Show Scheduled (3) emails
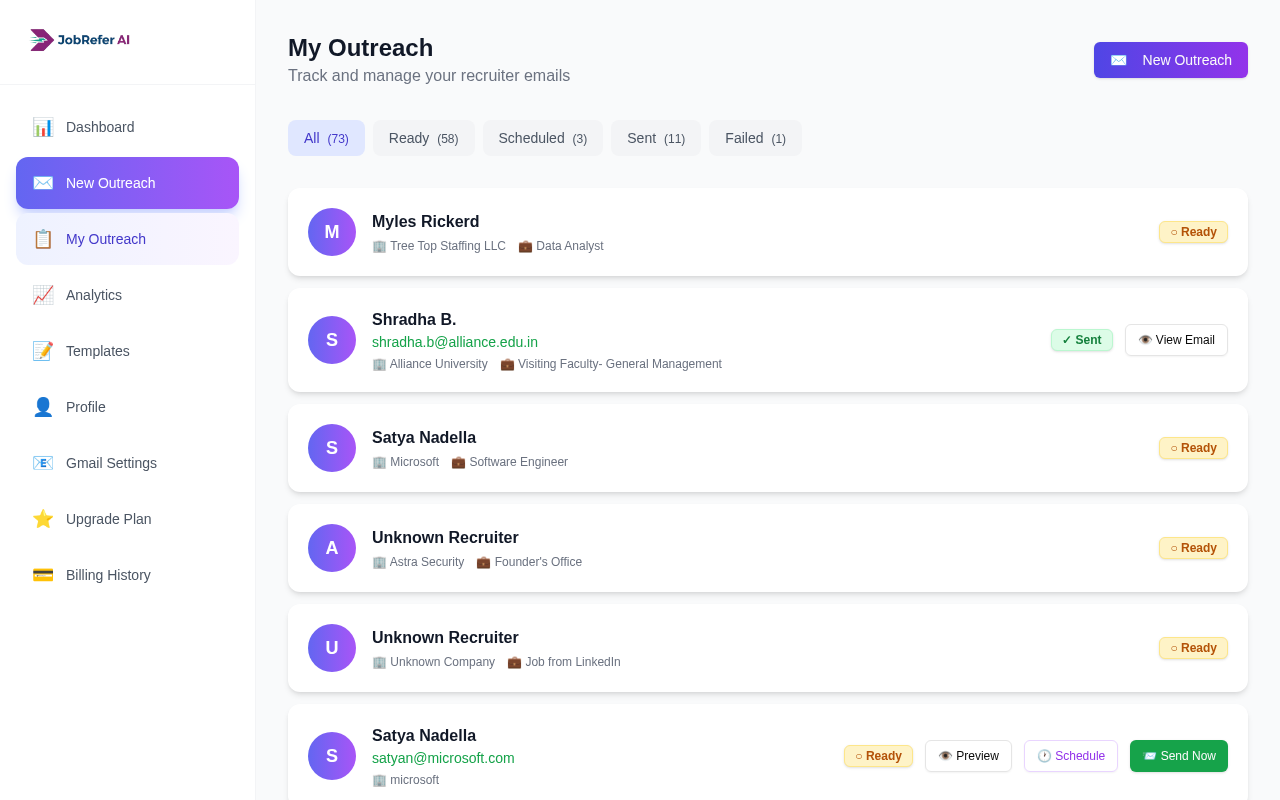Viewport: 1280px width, 800px height. 543,138
